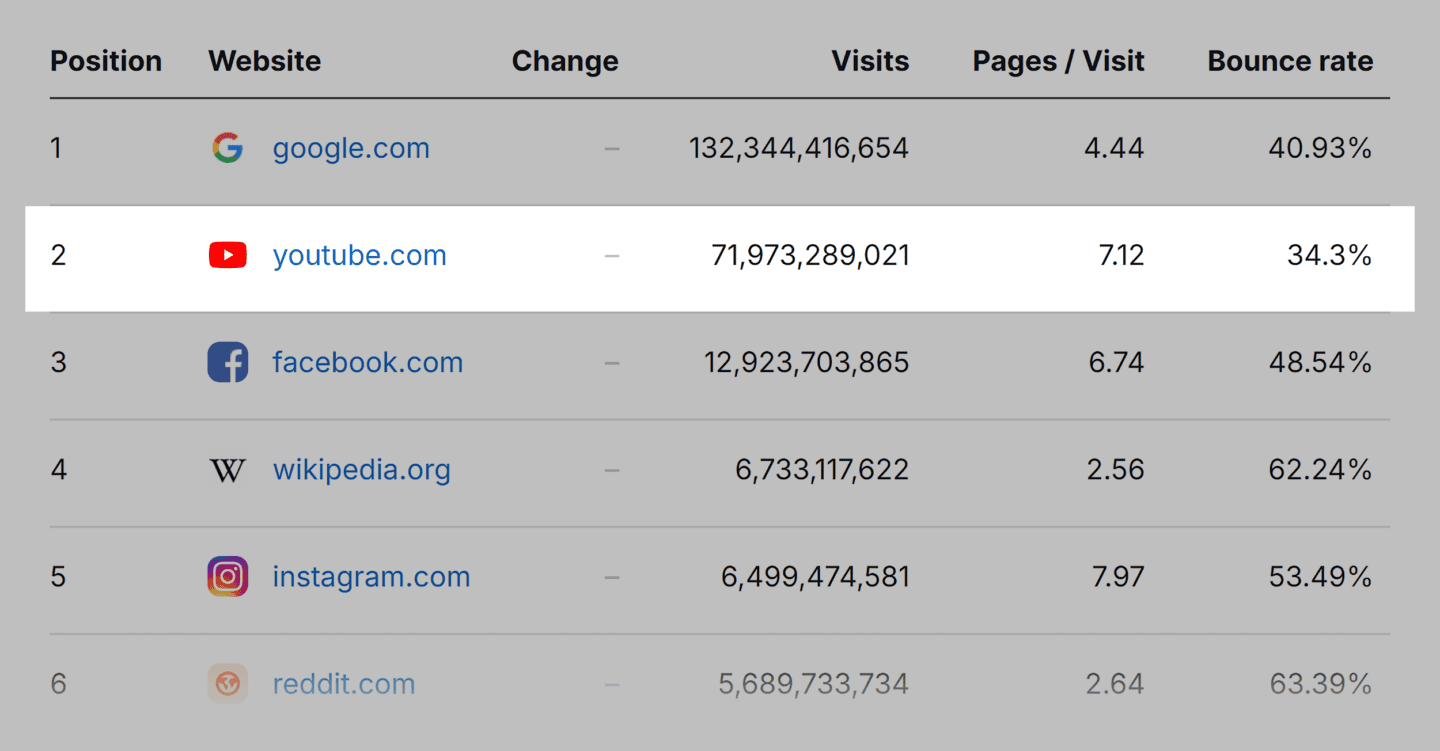Click the YouTube play-button icon
Image resolution: width=1440 pixels, height=751 pixels.
coord(228,256)
